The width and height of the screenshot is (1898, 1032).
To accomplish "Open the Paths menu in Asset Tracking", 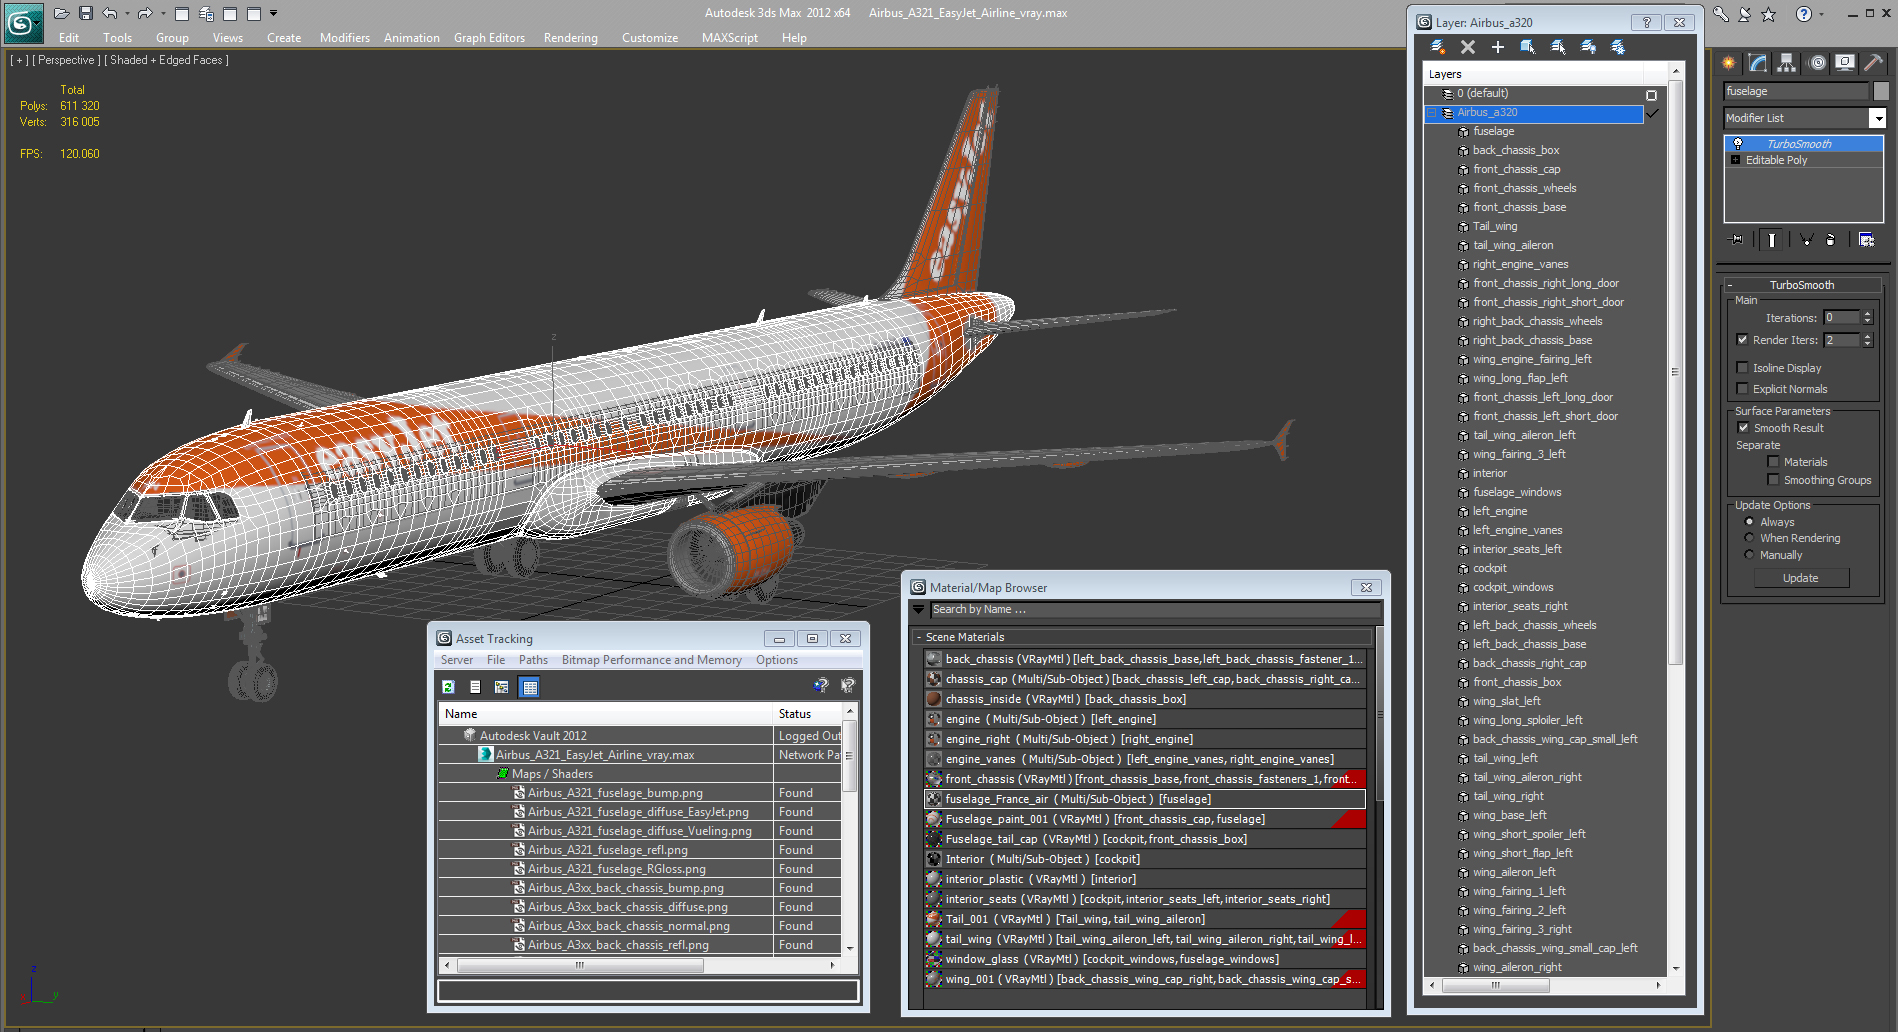I will (533, 660).
